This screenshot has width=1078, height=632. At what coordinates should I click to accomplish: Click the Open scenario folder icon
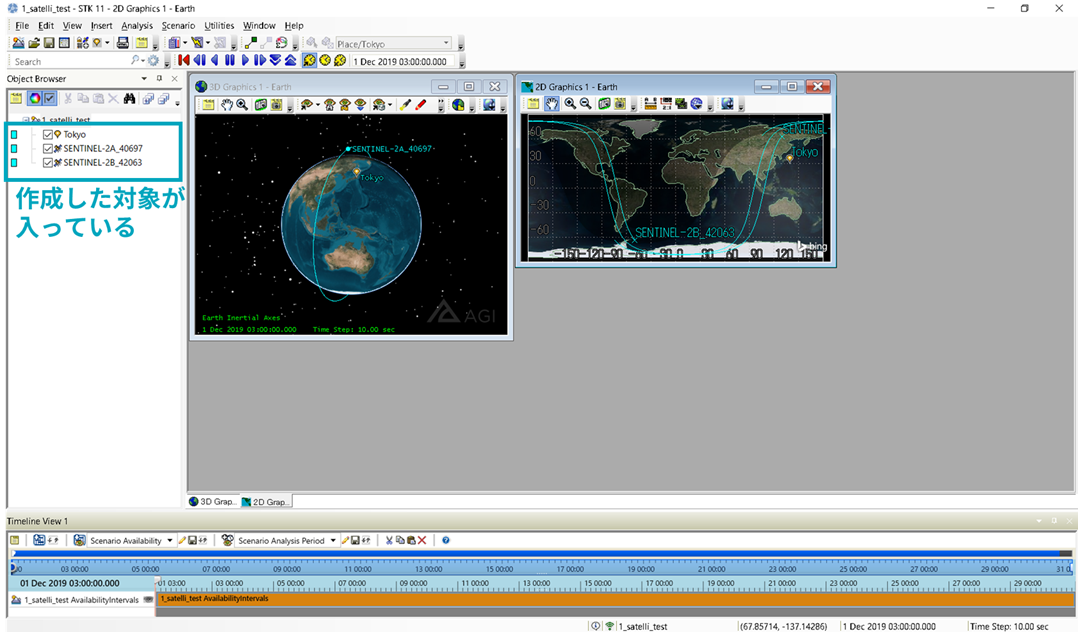[34, 43]
